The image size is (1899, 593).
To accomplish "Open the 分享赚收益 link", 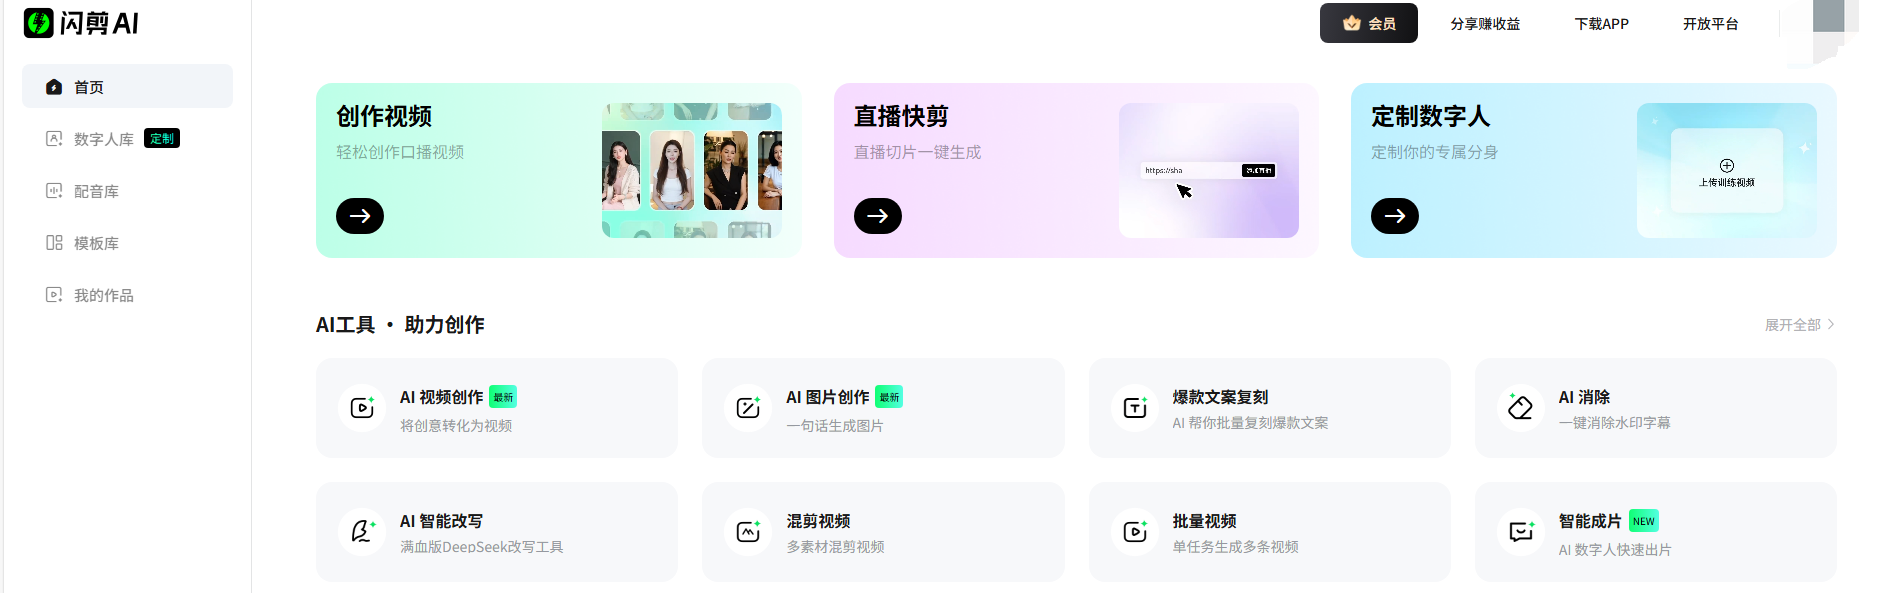I will click(1485, 24).
